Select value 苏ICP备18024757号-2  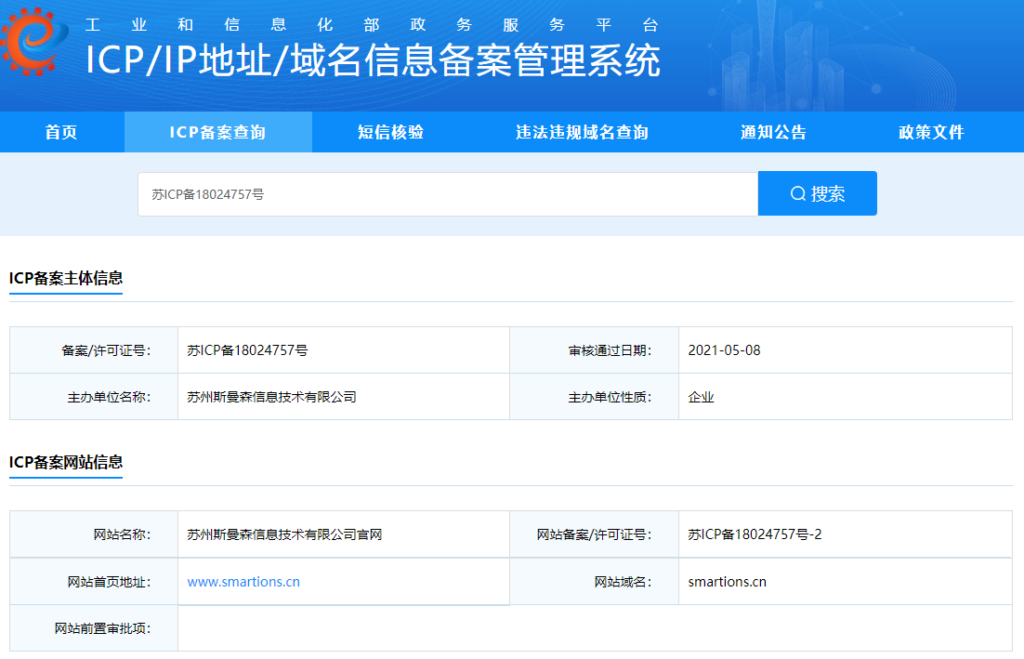tap(755, 535)
